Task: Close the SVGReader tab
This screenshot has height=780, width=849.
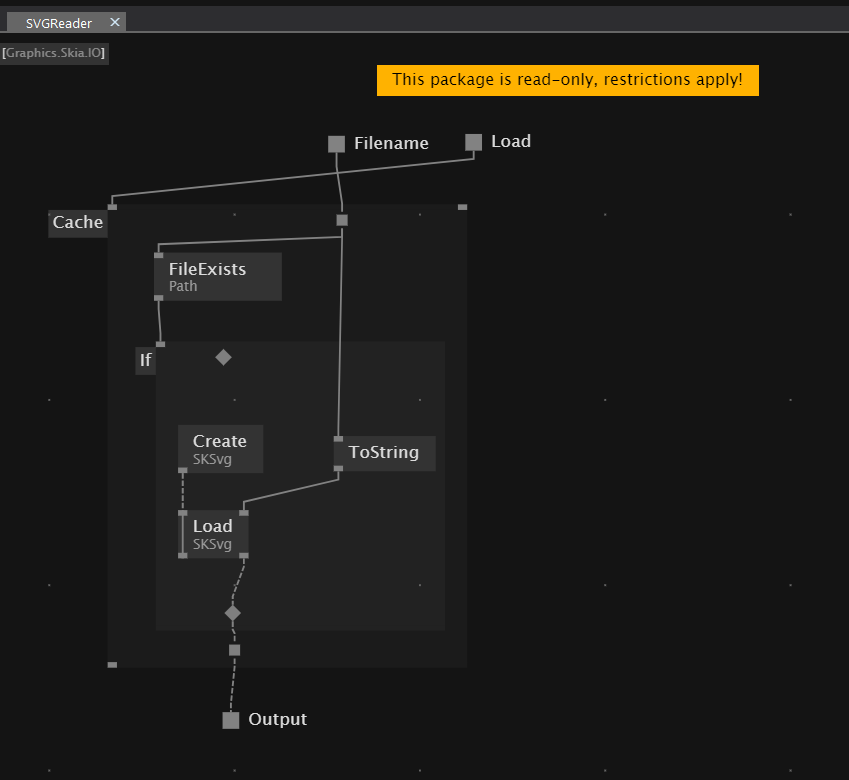Action: tap(115, 22)
